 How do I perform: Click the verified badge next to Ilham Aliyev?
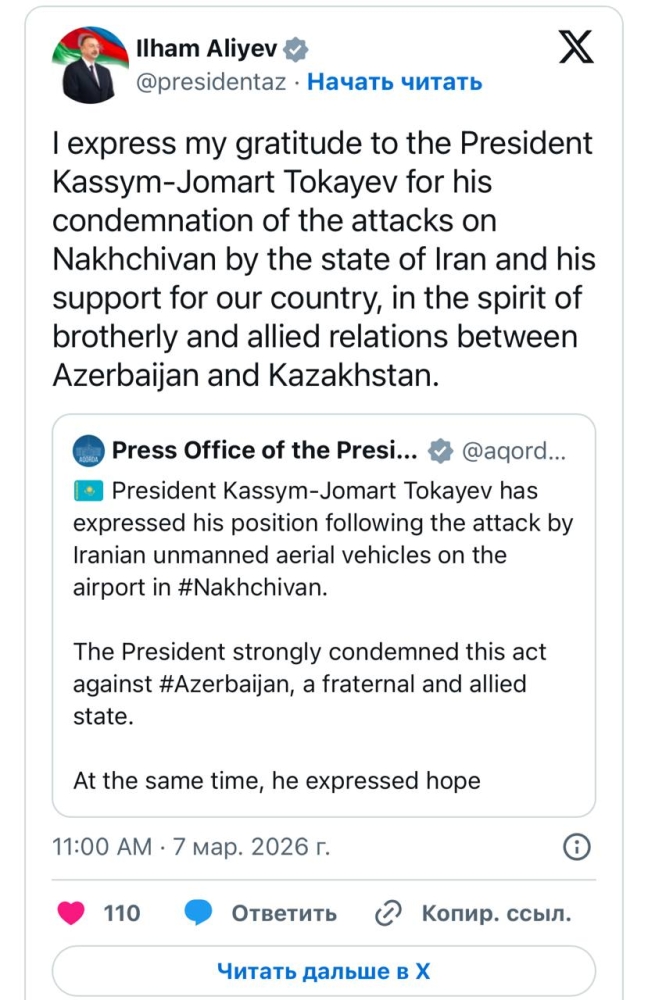tap(297, 49)
